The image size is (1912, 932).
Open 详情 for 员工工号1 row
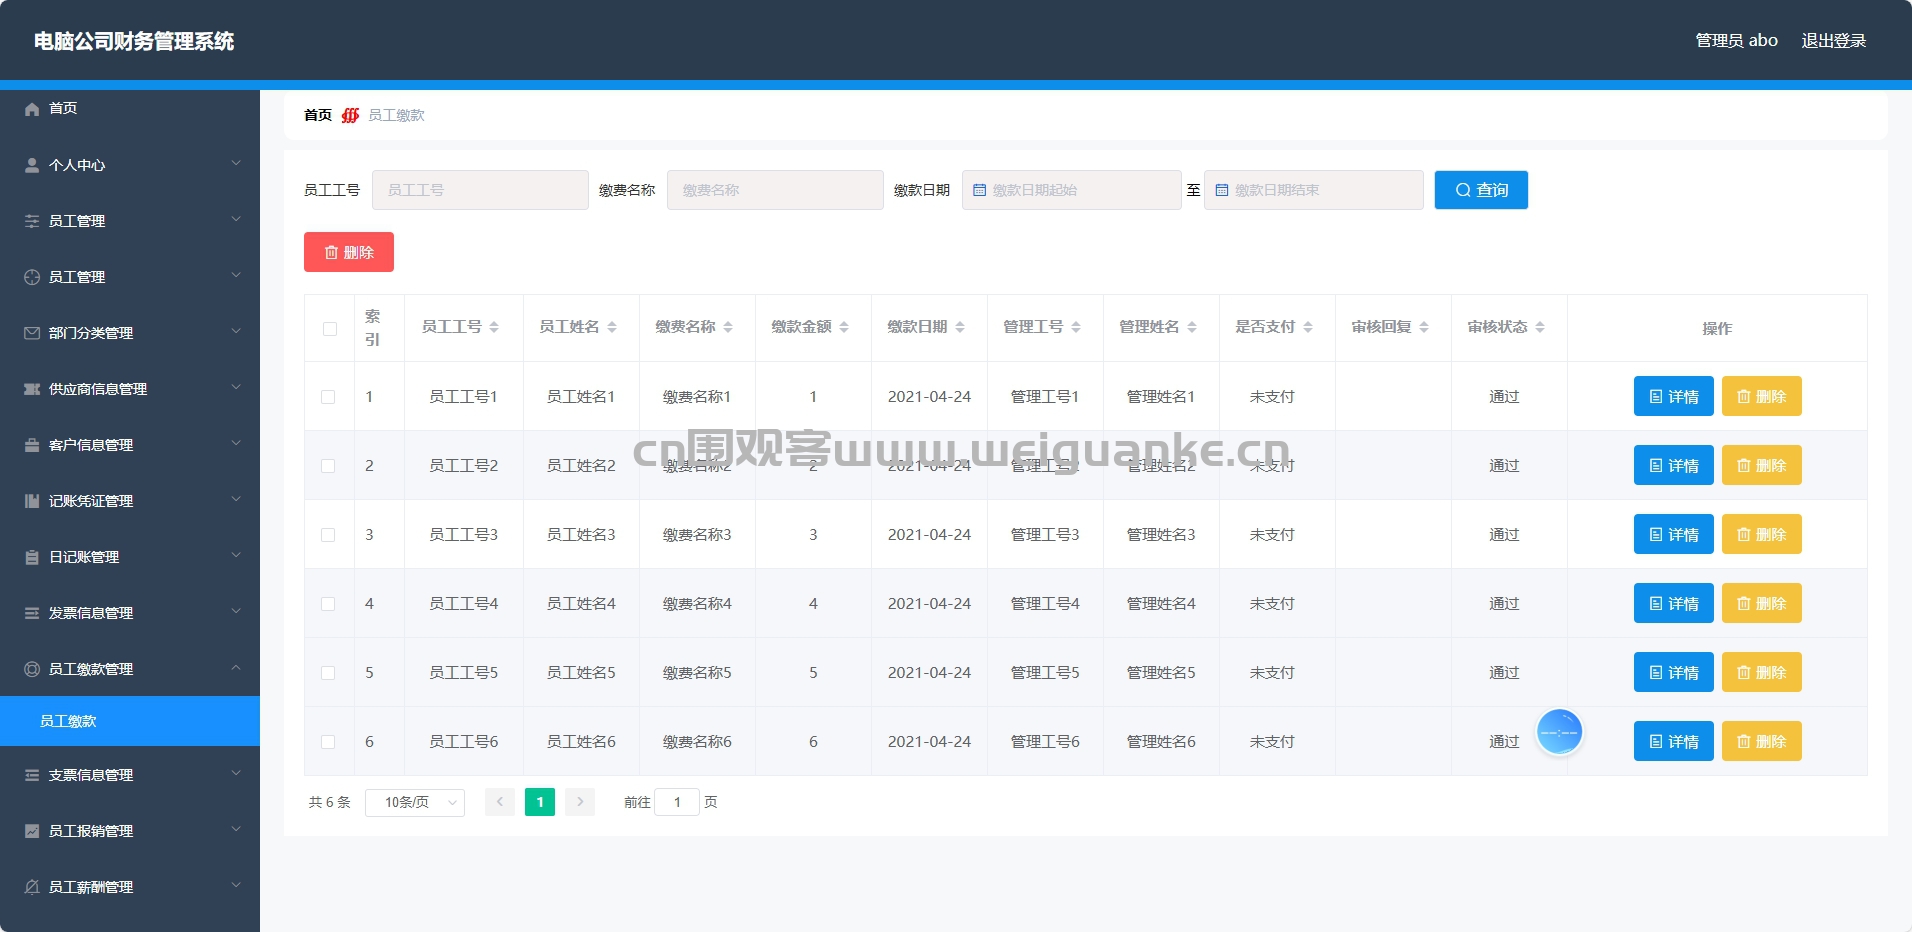[1674, 396]
